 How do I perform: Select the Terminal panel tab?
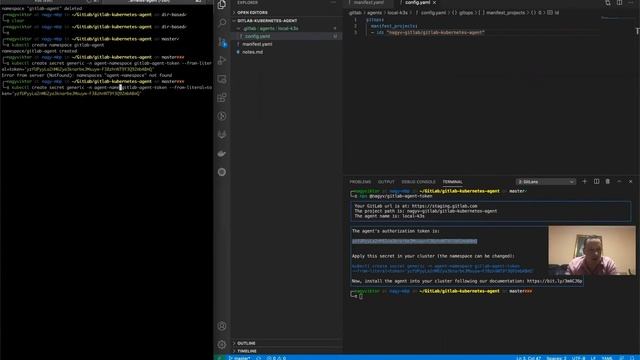[x=452, y=182]
